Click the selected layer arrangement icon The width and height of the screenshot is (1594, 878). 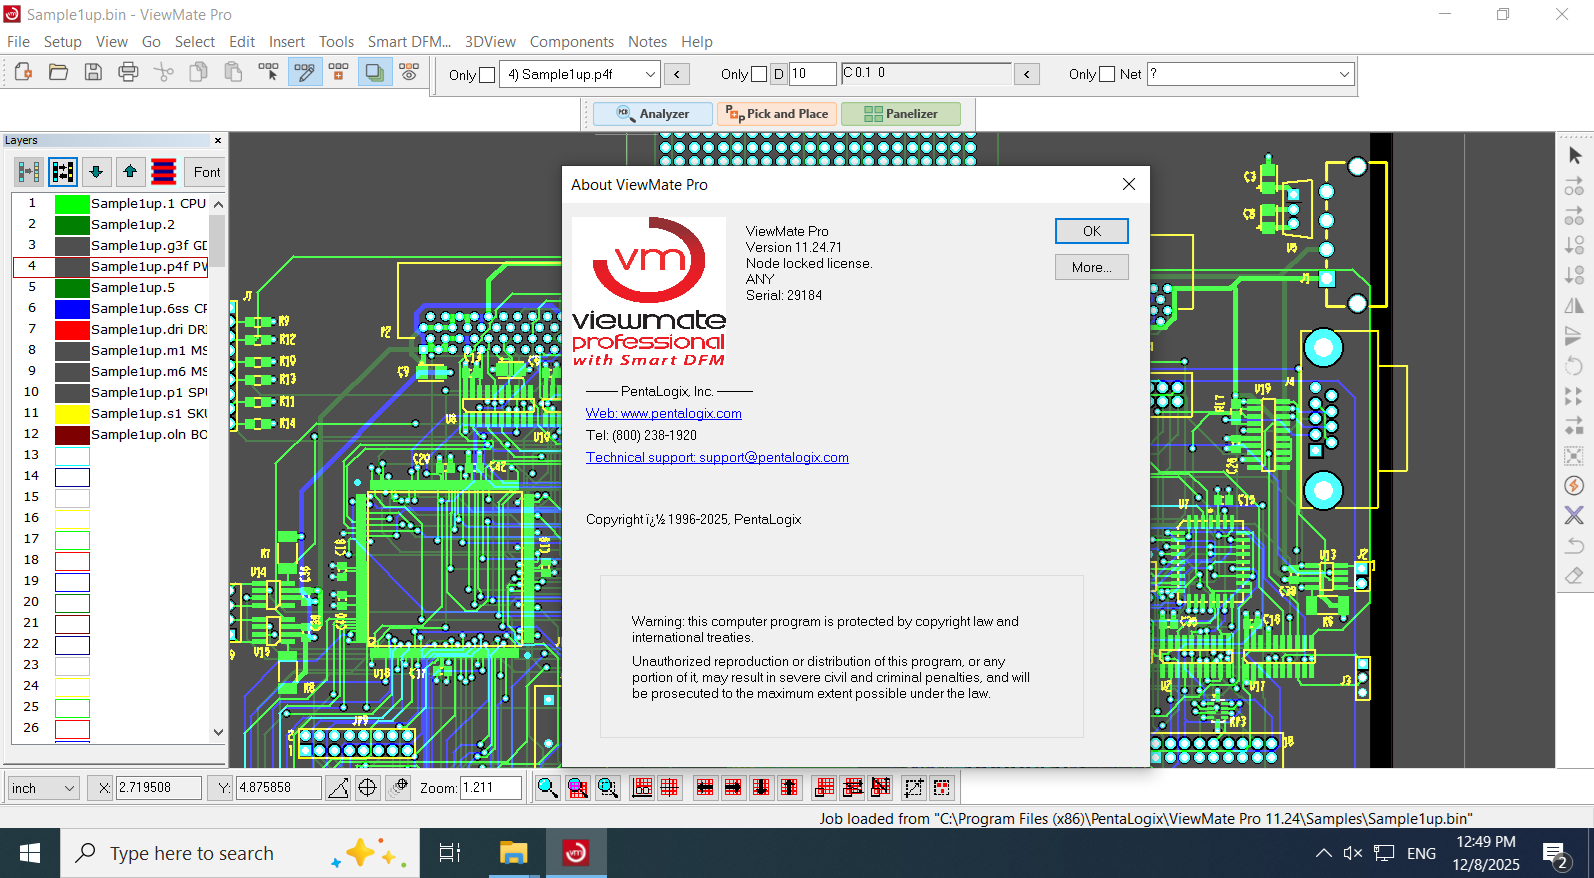[63, 172]
